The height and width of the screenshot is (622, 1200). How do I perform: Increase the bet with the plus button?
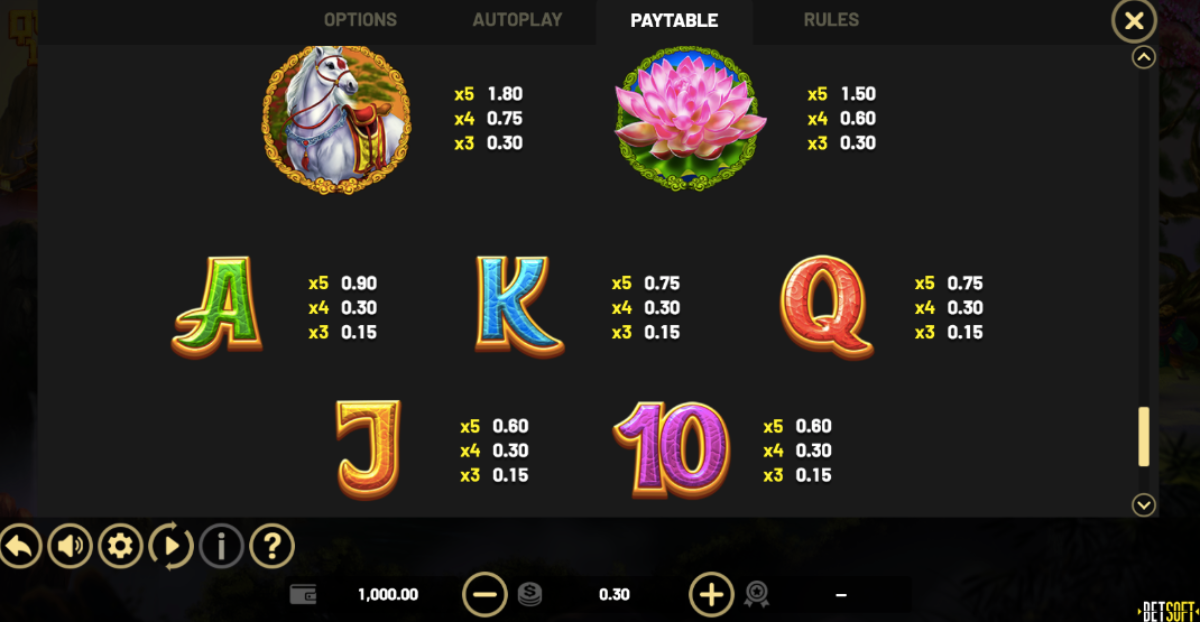click(x=711, y=595)
